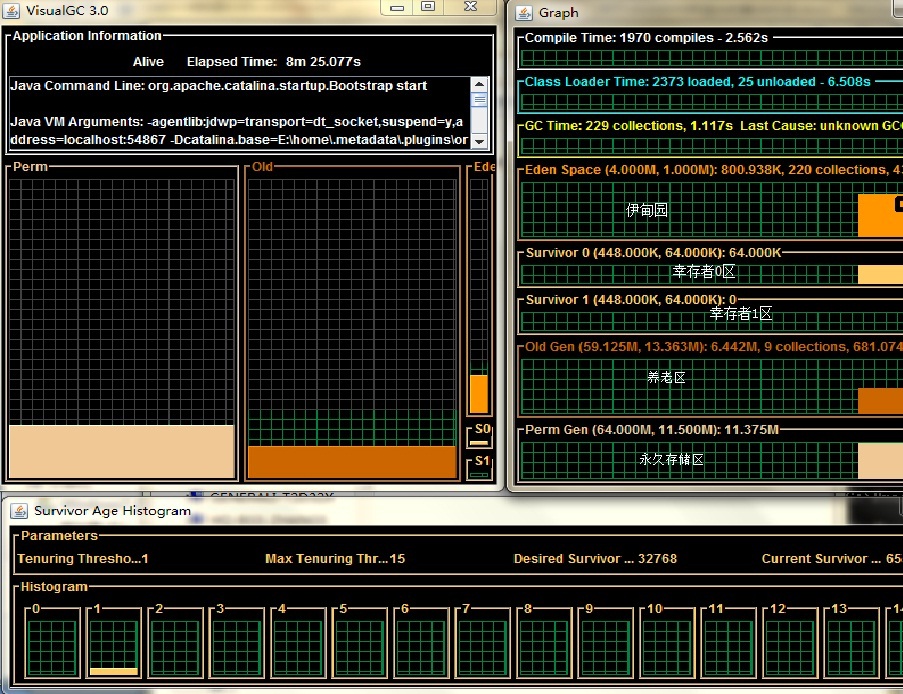
Task: Click the orange Eden usage bar
Action: point(479,394)
